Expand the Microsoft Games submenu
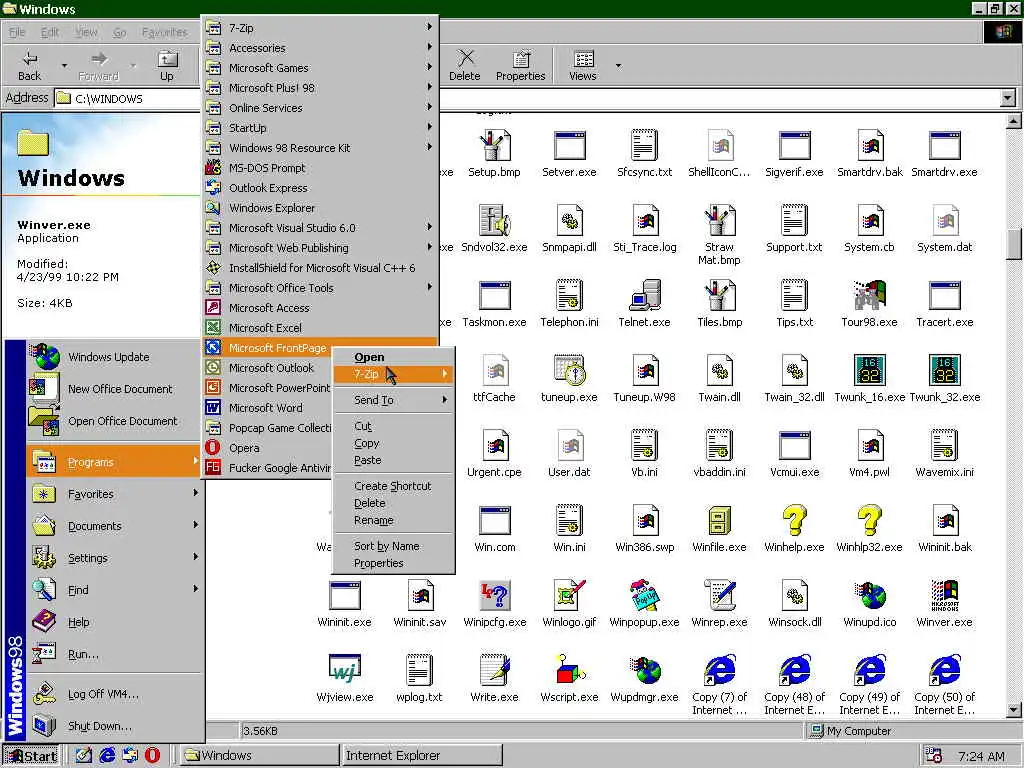The height and width of the screenshot is (768, 1024). coord(319,68)
